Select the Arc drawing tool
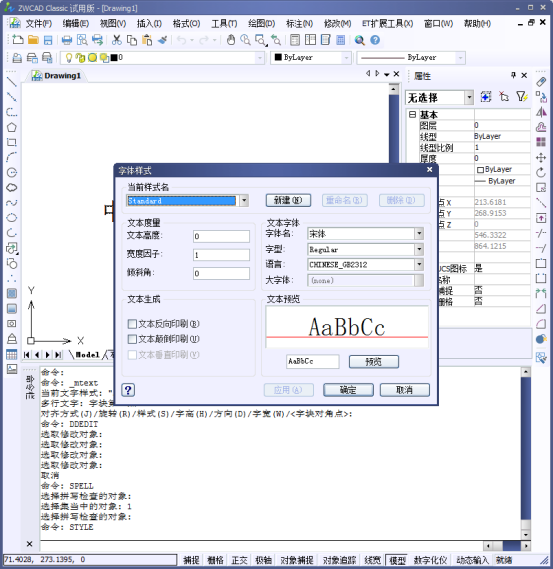The height and width of the screenshot is (569, 553). 12,157
